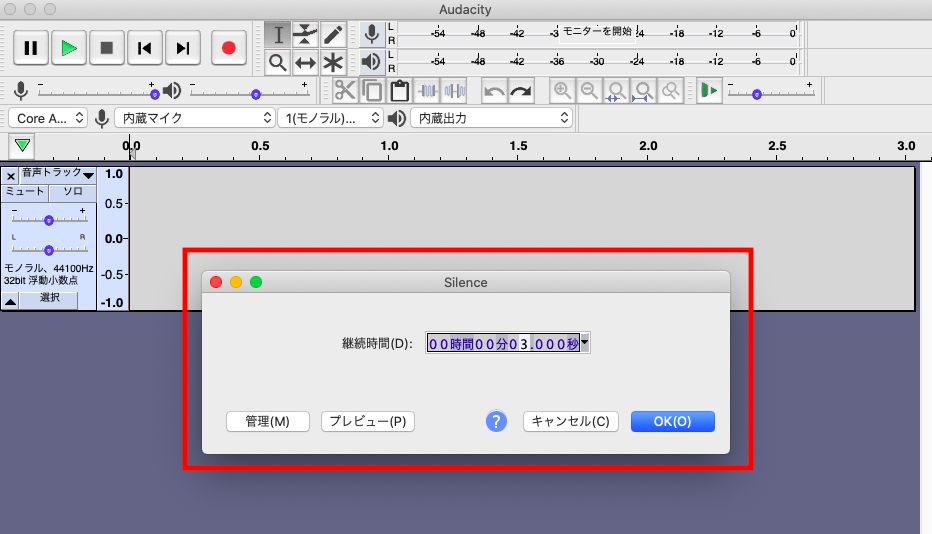Image resolution: width=932 pixels, height=534 pixels.
Task: Click the Silence audio icon
Action: (x=455, y=91)
